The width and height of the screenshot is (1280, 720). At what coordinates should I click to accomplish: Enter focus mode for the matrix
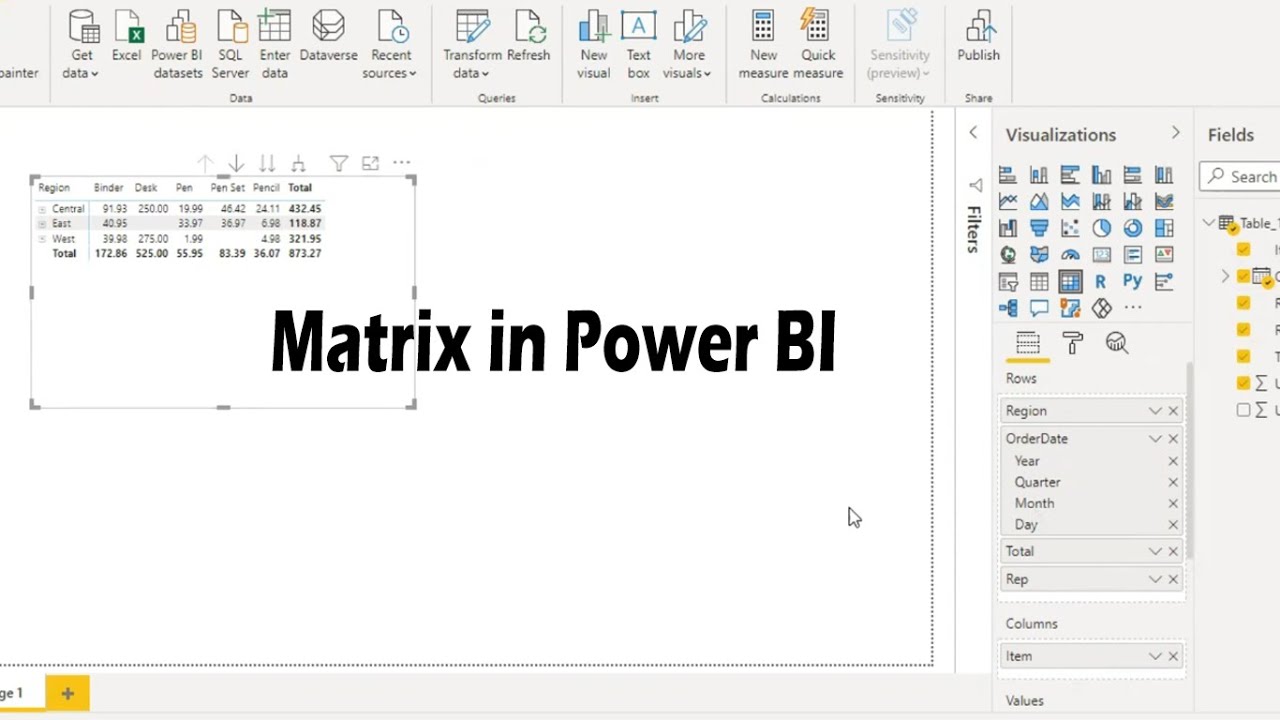click(x=370, y=163)
